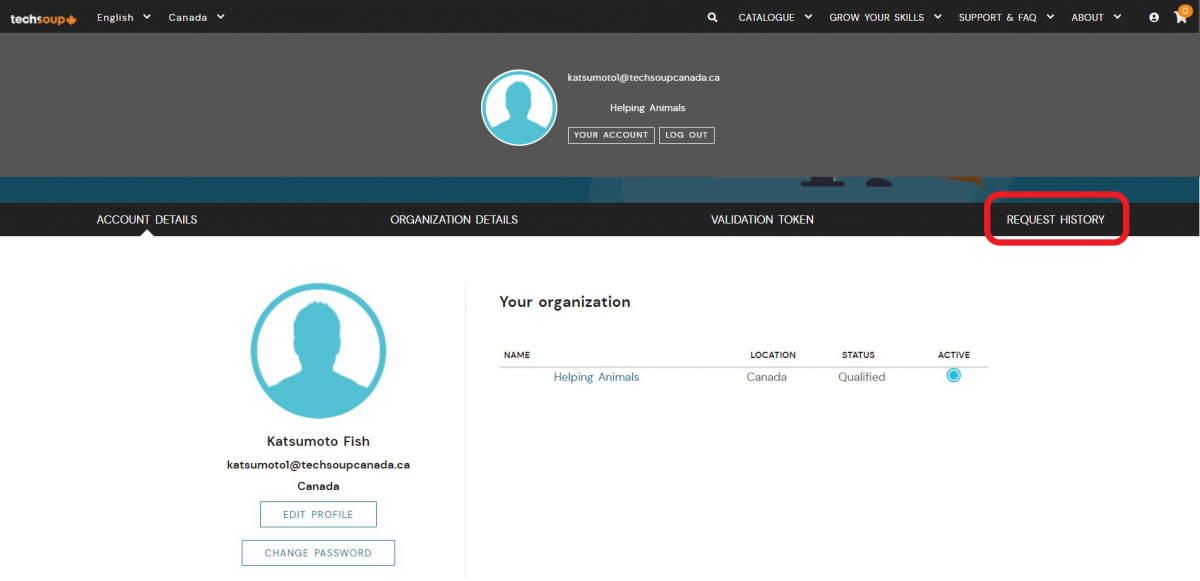Switch to the Request History tab

point(1055,220)
